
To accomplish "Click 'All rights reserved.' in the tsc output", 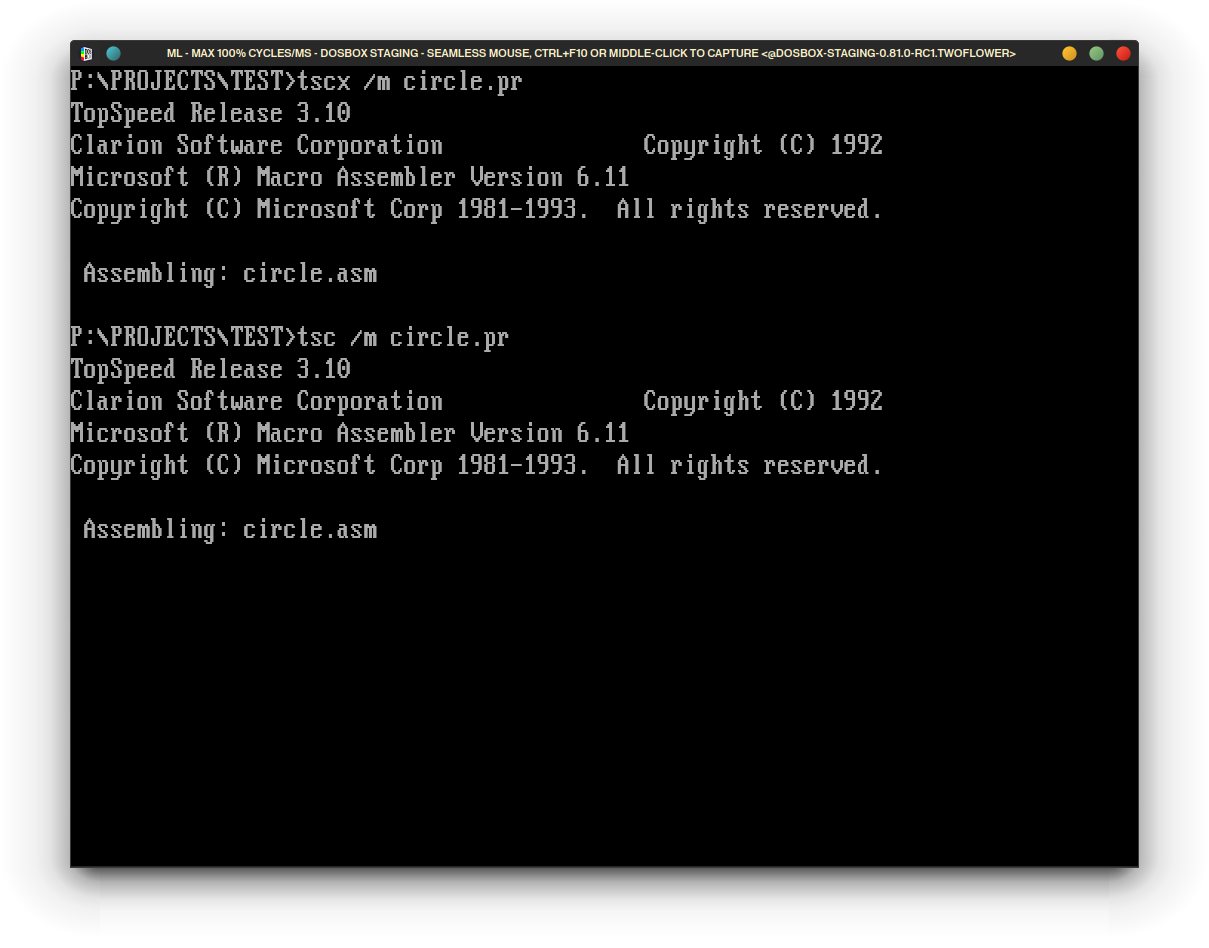I will (750, 466).
